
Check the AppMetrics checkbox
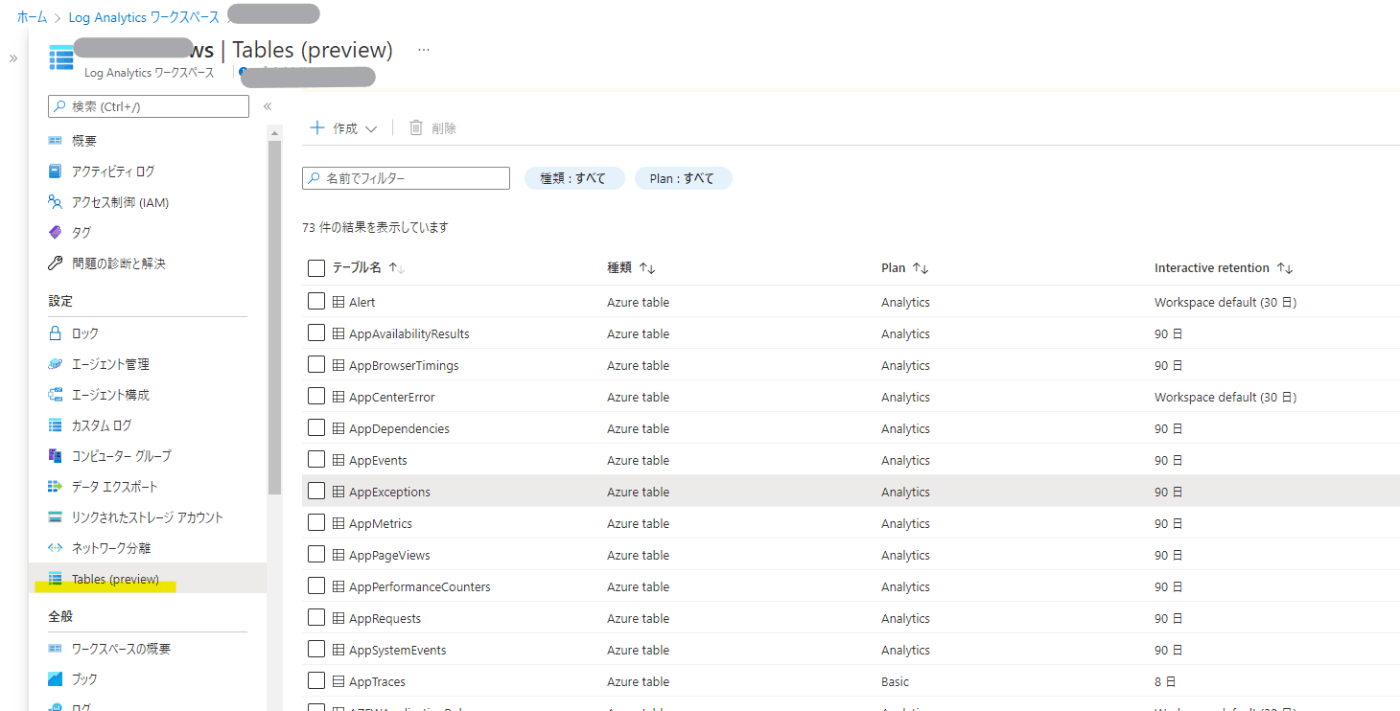click(316, 523)
